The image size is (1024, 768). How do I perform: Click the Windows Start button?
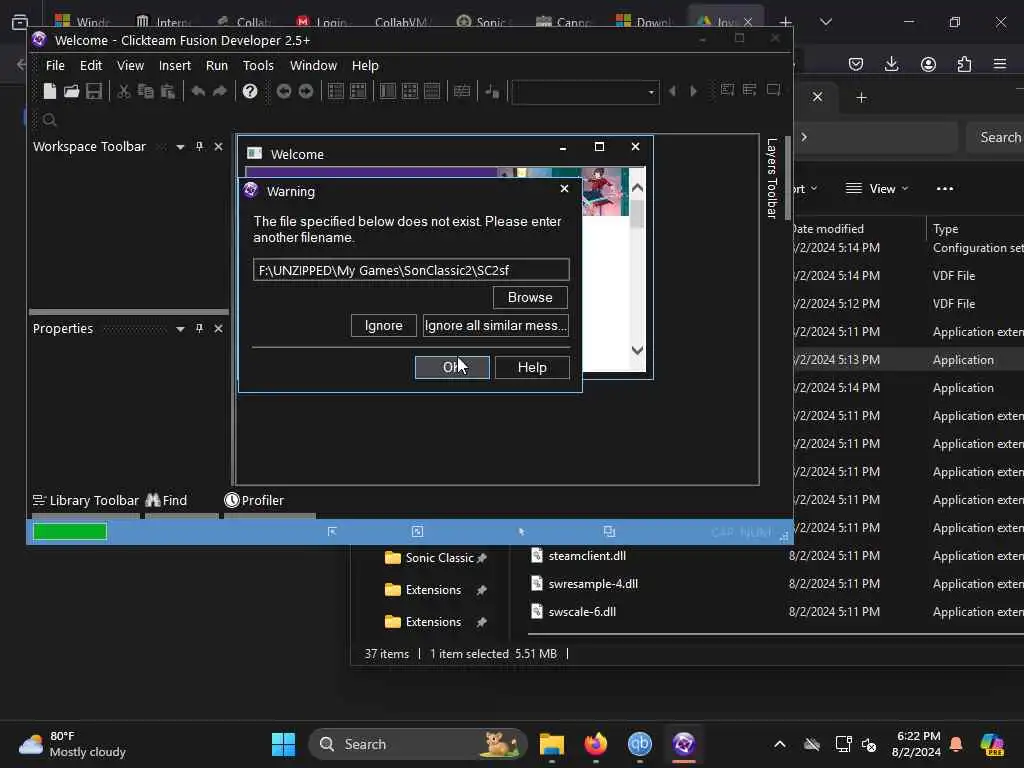tap(283, 744)
